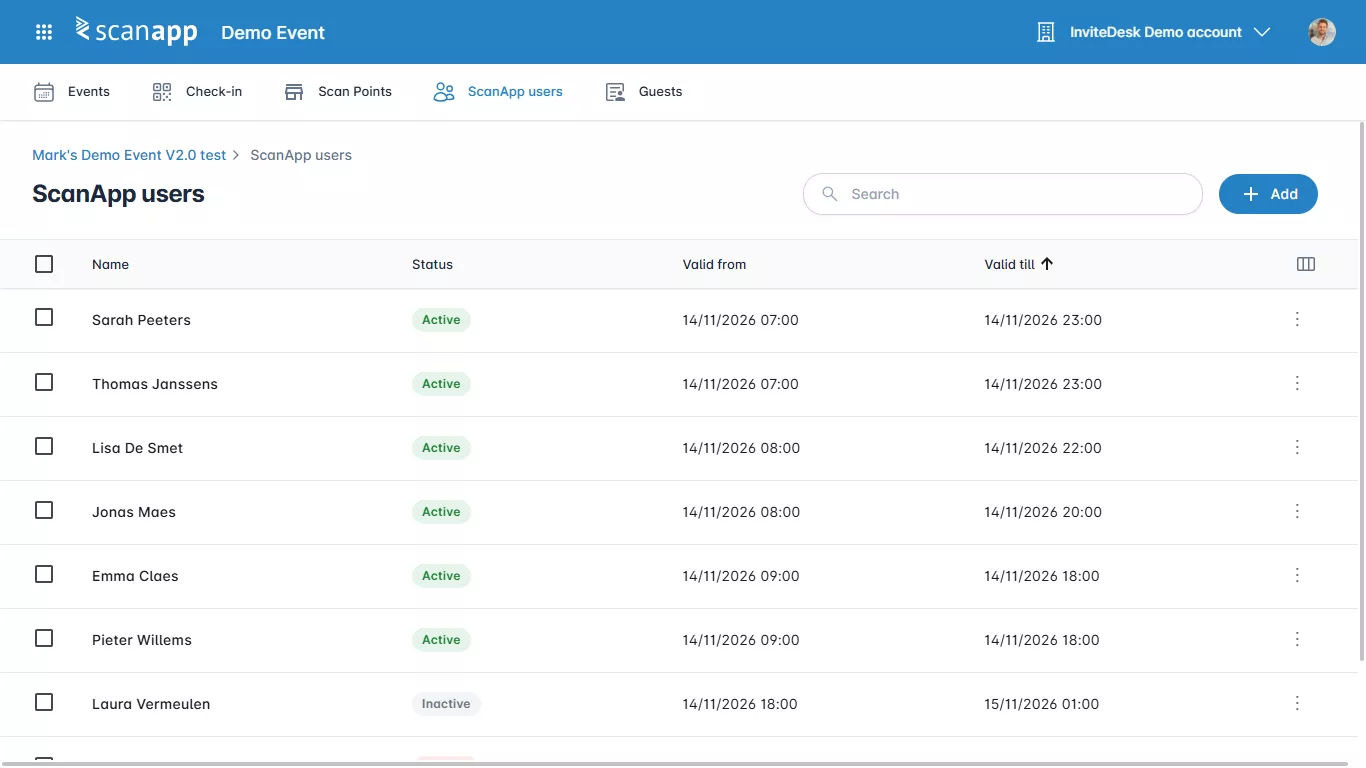Image resolution: width=1366 pixels, height=768 pixels.
Task: Select the Pieter Willems row checkbox
Action: click(x=44, y=638)
